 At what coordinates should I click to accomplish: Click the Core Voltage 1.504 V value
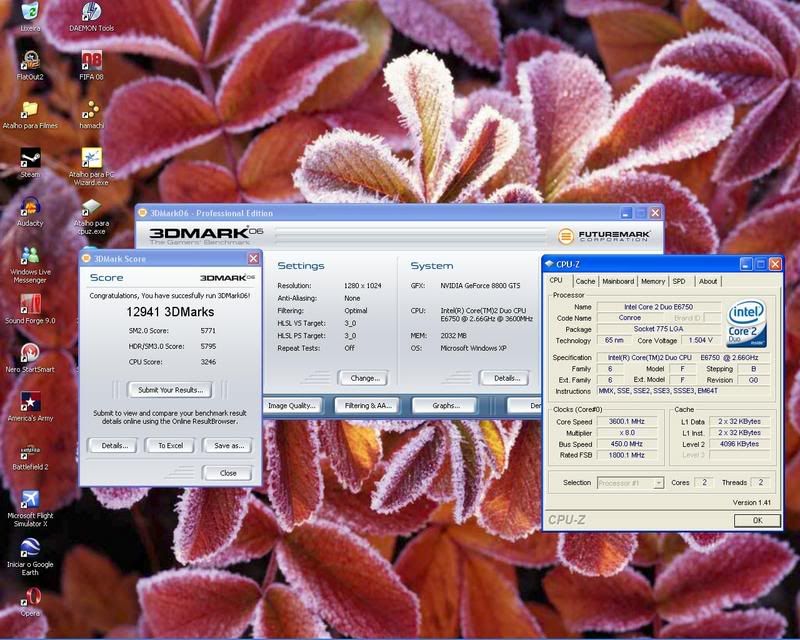[700, 340]
